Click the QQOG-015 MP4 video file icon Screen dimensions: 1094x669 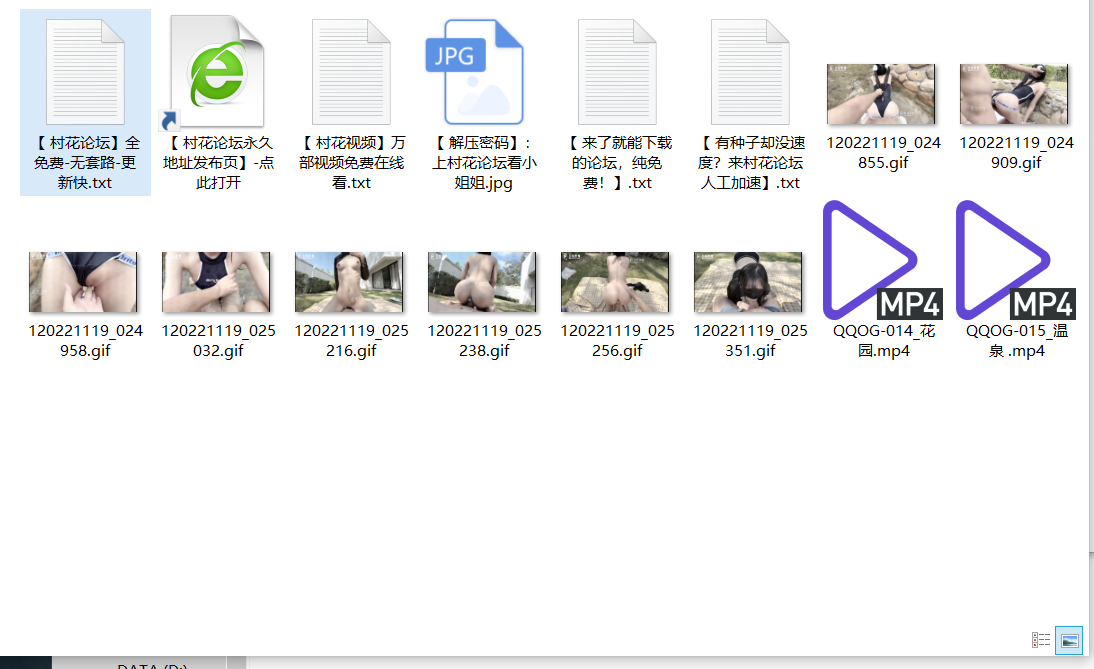tap(1004, 260)
